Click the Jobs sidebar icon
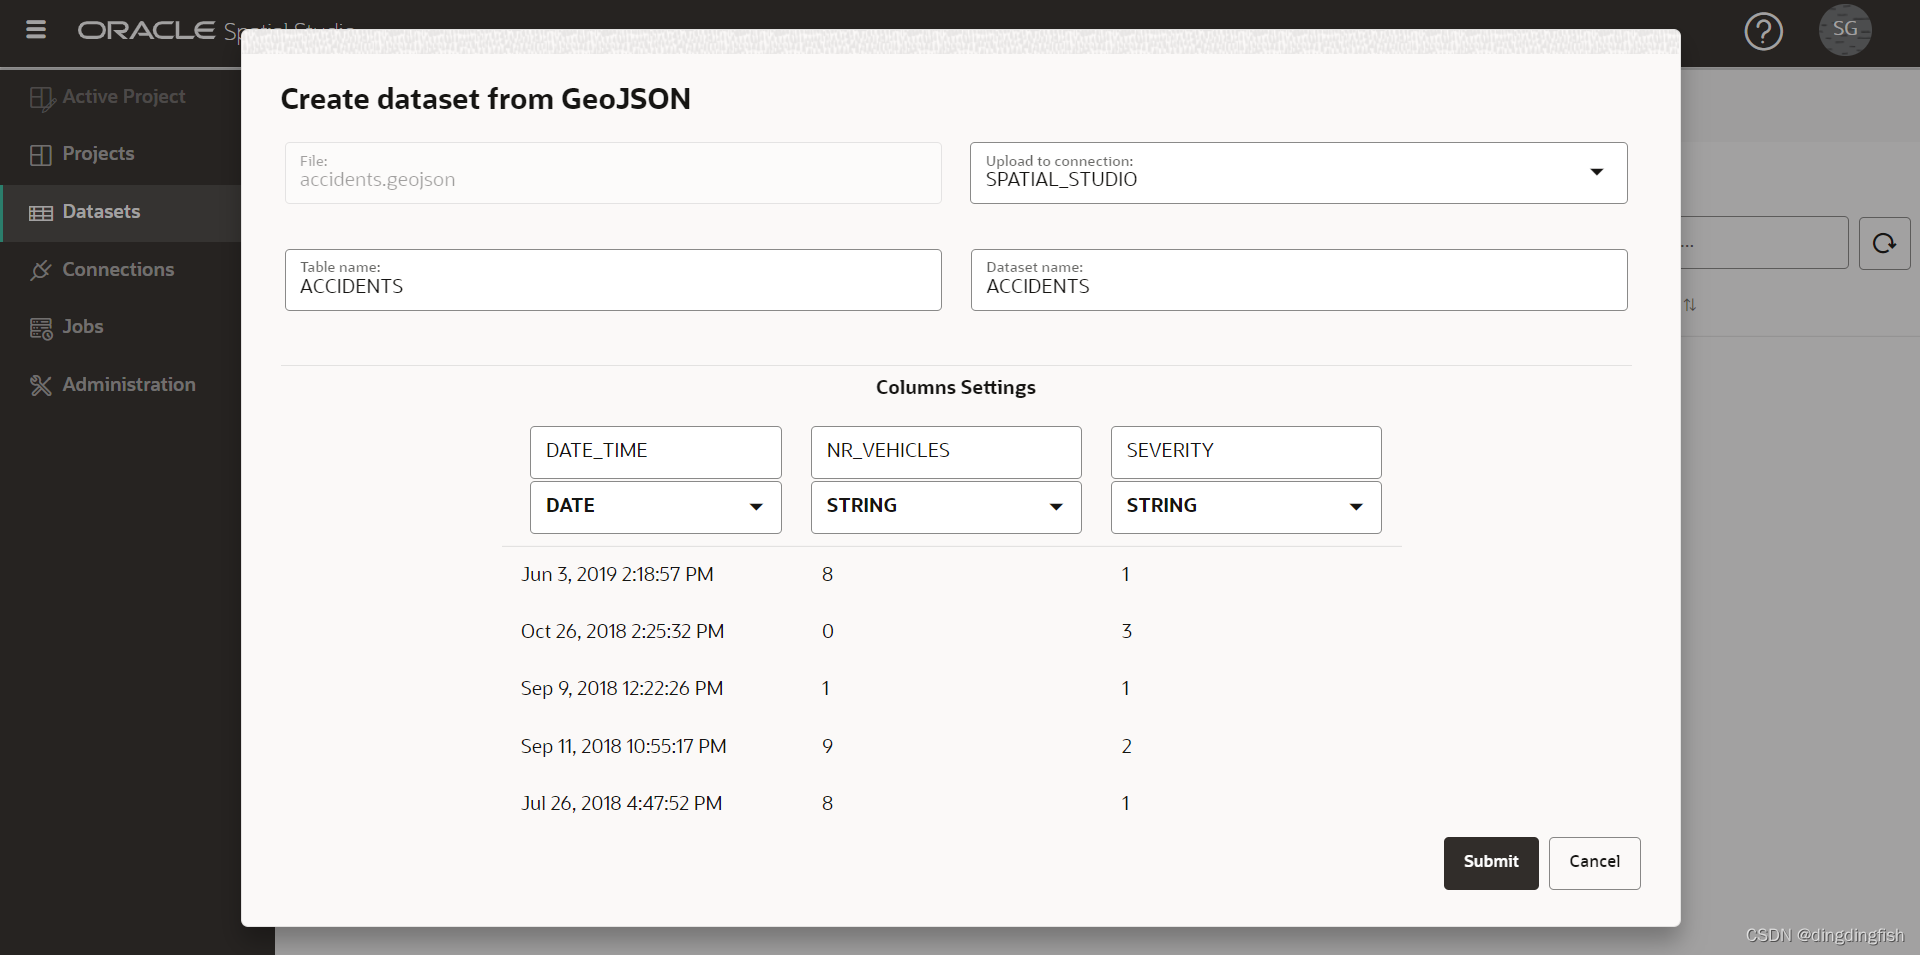This screenshot has height=955, width=1920. 41,328
